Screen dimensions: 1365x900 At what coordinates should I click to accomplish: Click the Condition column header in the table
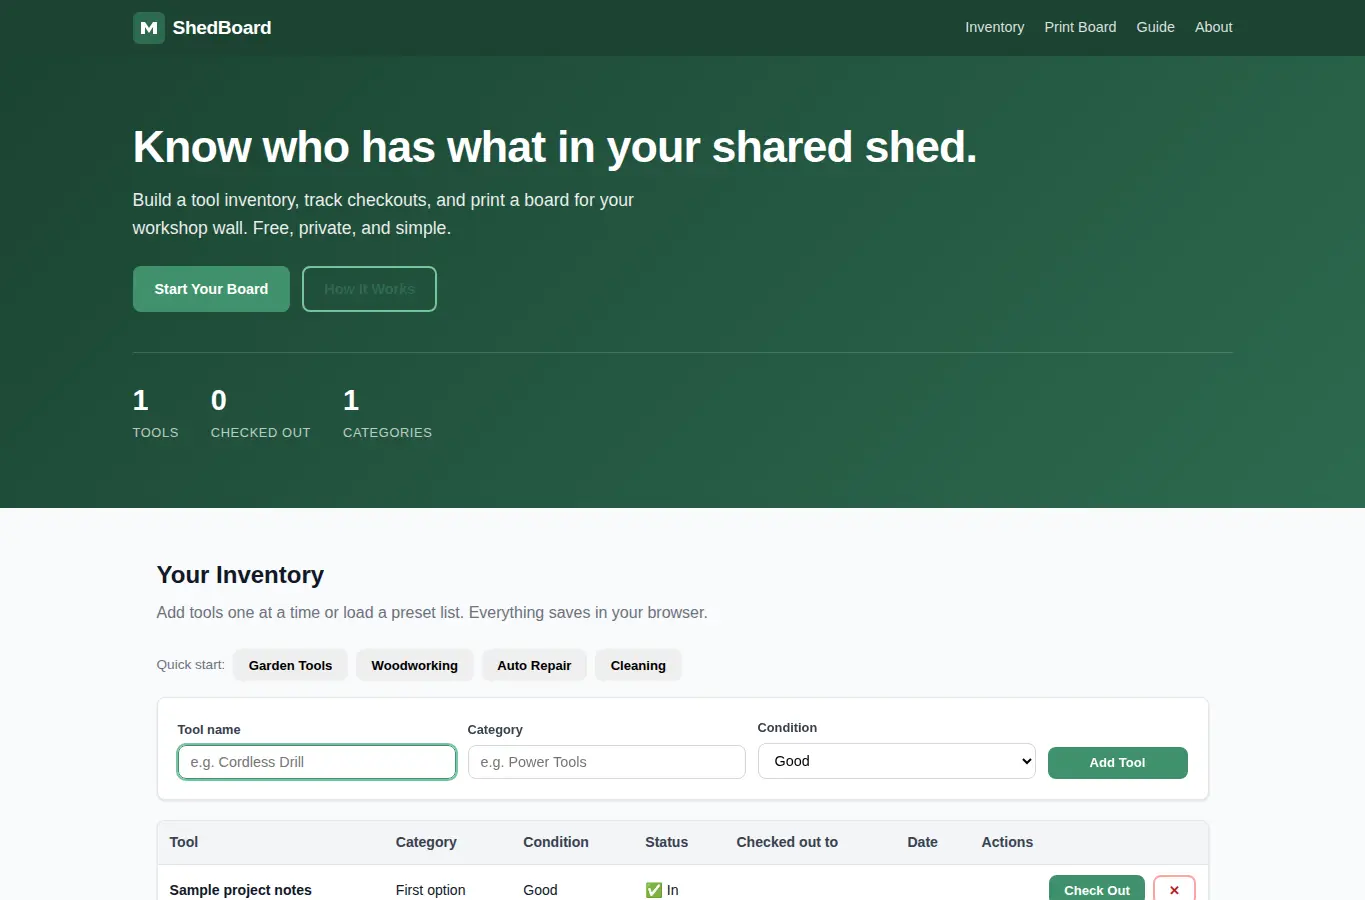pyautogui.click(x=556, y=842)
